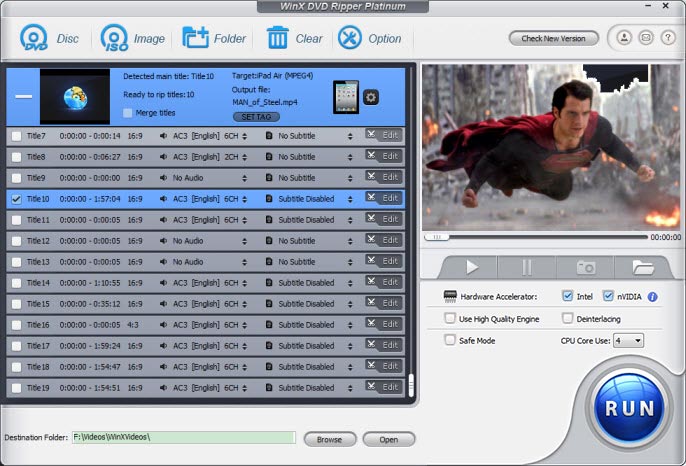
Task: Clear the title list with trash icon
Action: (x=277, y=38)
